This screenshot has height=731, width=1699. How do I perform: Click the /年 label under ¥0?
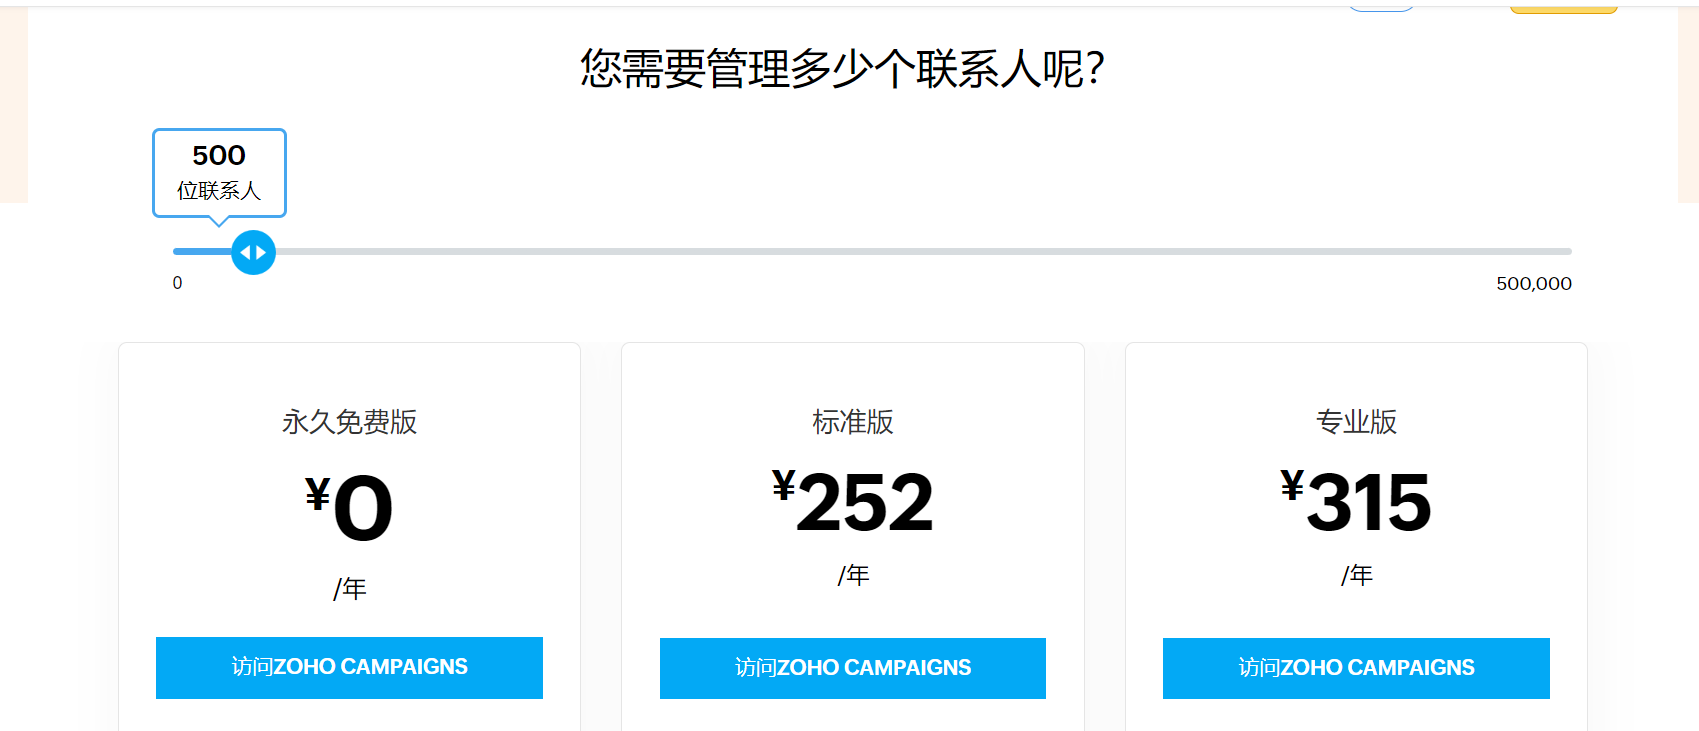pyautogui.click(x=349, y=588)
